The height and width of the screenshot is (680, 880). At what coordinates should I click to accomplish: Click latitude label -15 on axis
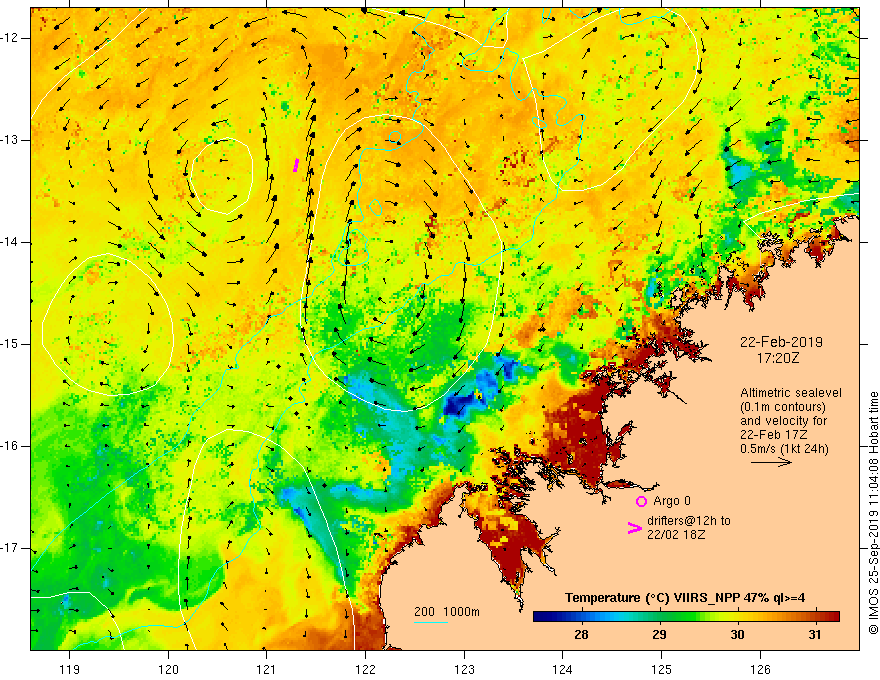(10, 344)
